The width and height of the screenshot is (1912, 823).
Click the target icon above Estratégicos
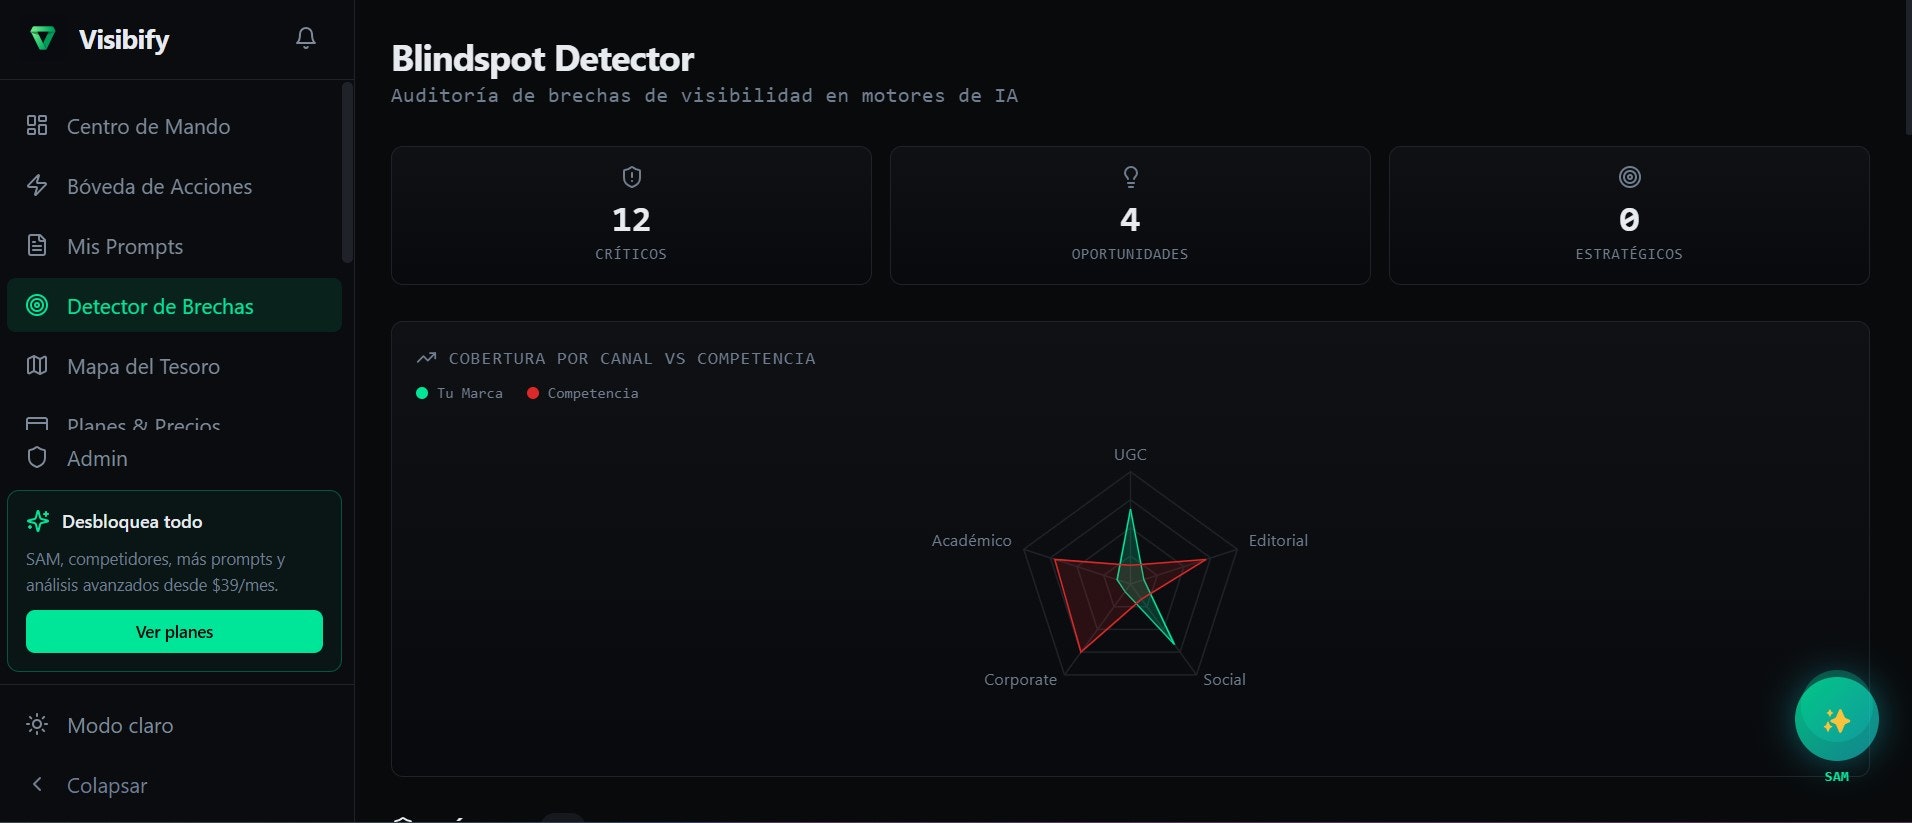[1629, 177]
